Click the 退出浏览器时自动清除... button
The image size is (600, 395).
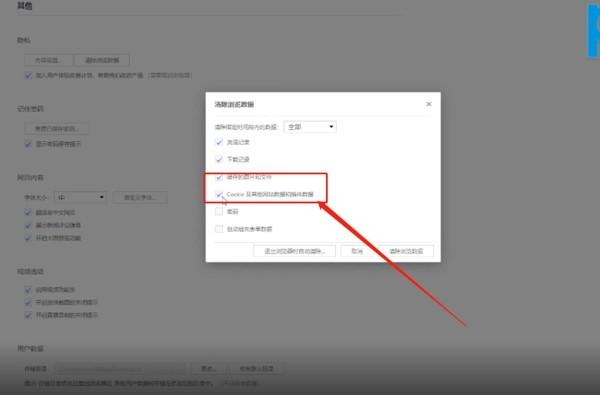coord(294,251)
